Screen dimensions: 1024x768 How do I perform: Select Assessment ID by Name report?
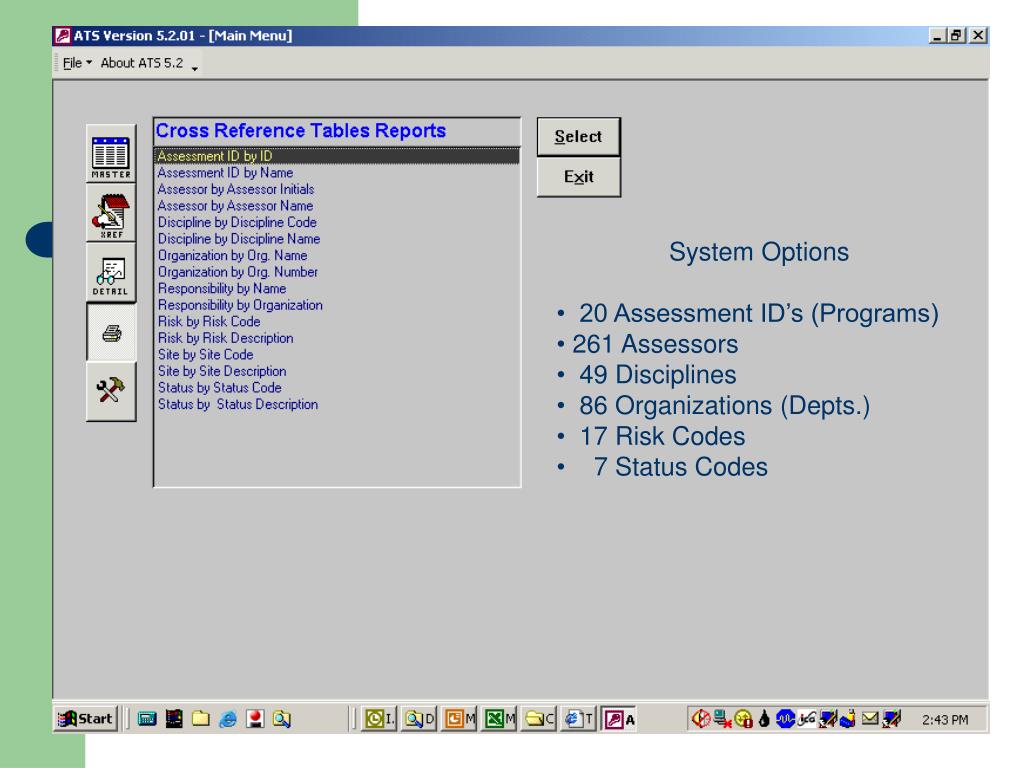click(337, 172)
